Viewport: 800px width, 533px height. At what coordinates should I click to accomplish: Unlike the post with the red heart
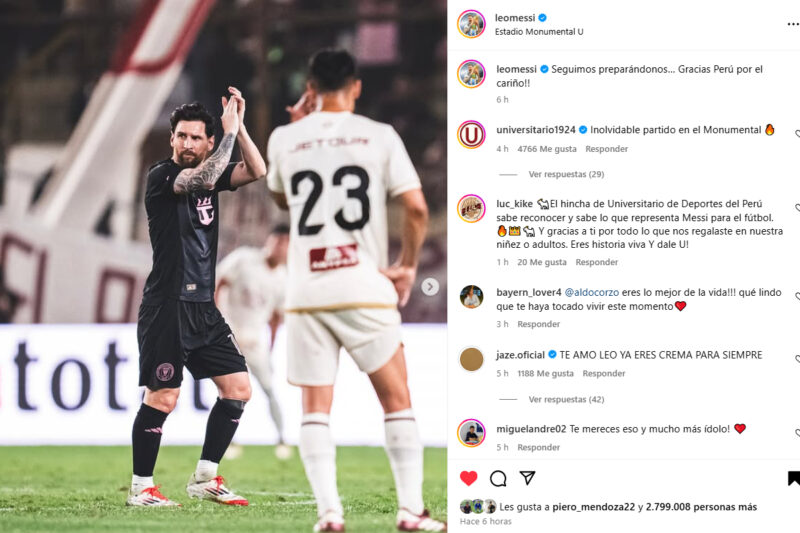click(x=468, y=478)
